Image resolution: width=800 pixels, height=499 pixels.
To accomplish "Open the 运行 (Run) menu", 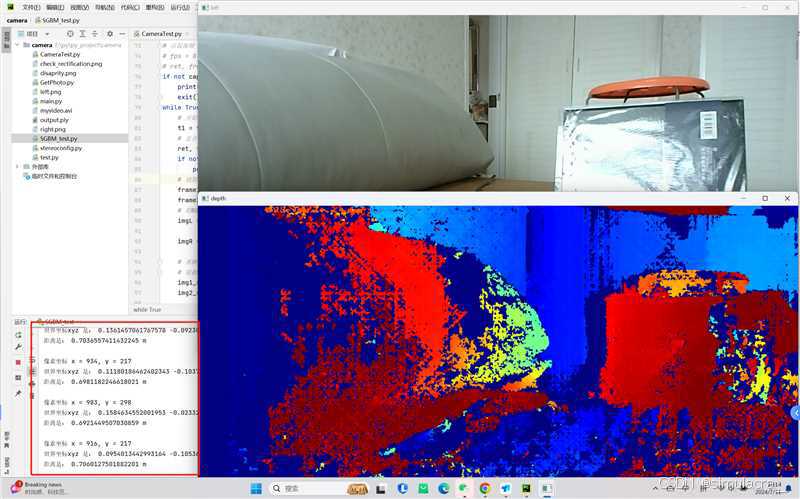I will coord(180,7).
